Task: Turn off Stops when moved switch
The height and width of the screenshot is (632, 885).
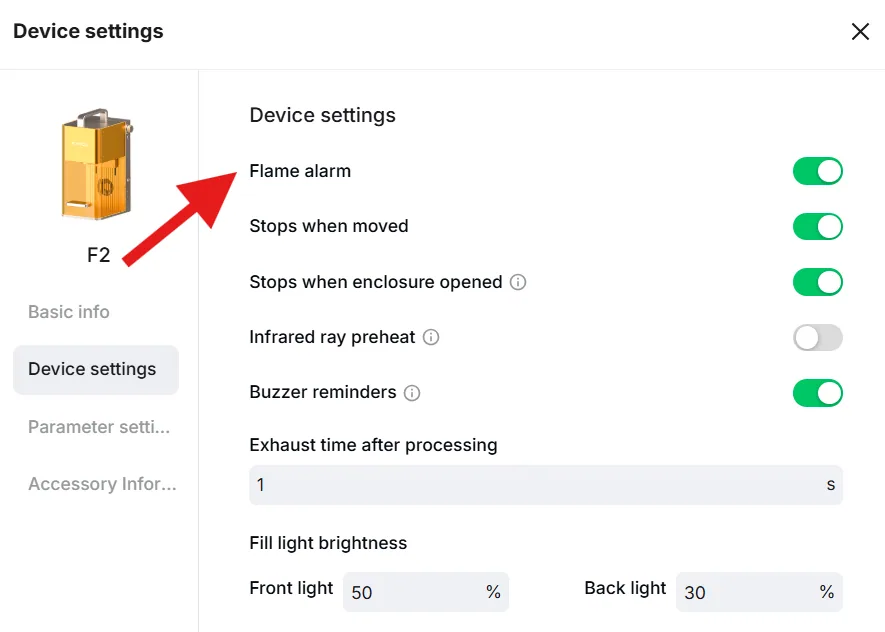Action: click(817, 226)
